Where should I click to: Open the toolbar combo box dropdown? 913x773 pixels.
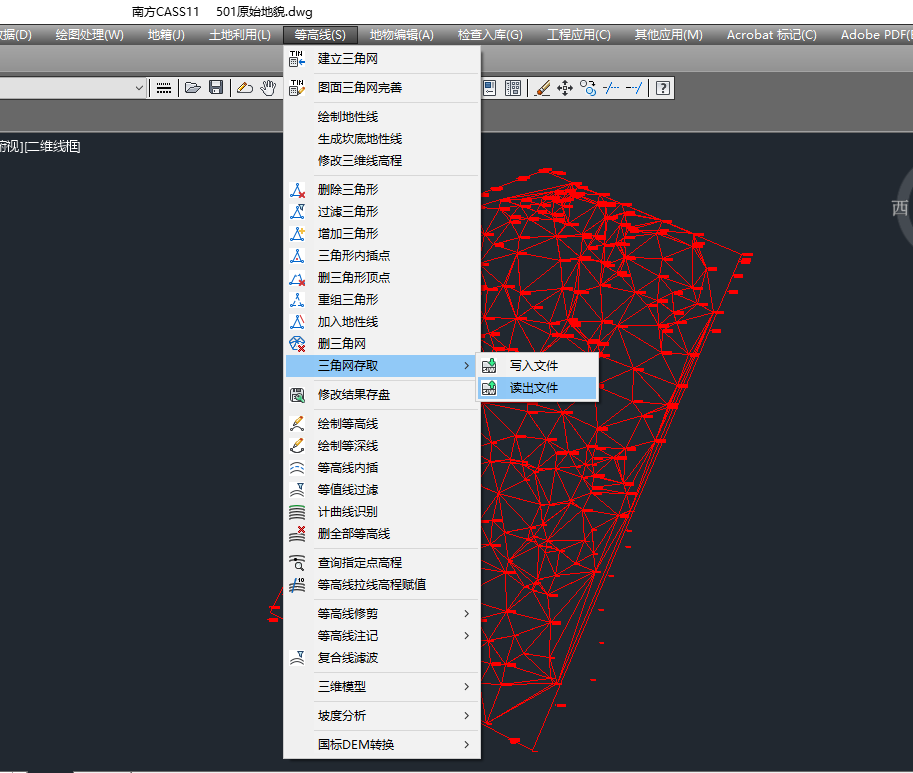(x=139, y=88)
